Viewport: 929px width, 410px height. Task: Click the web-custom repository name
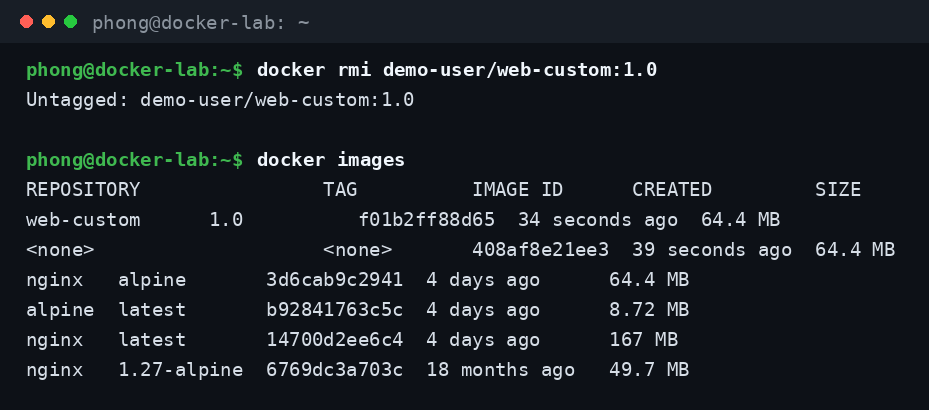[x=83, y=220]
